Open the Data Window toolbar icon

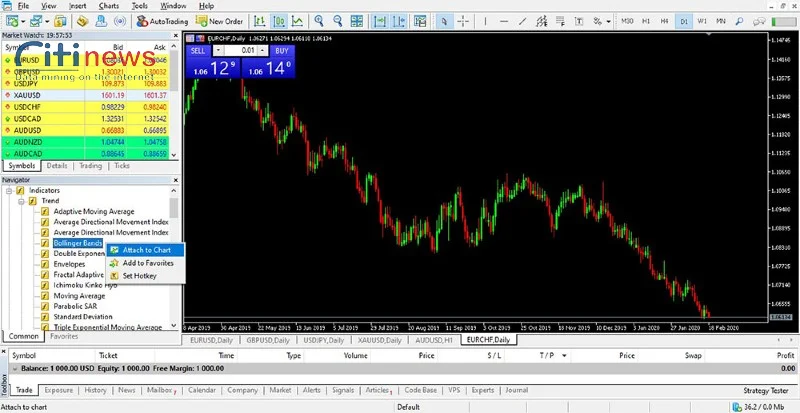tap(83, 21)
